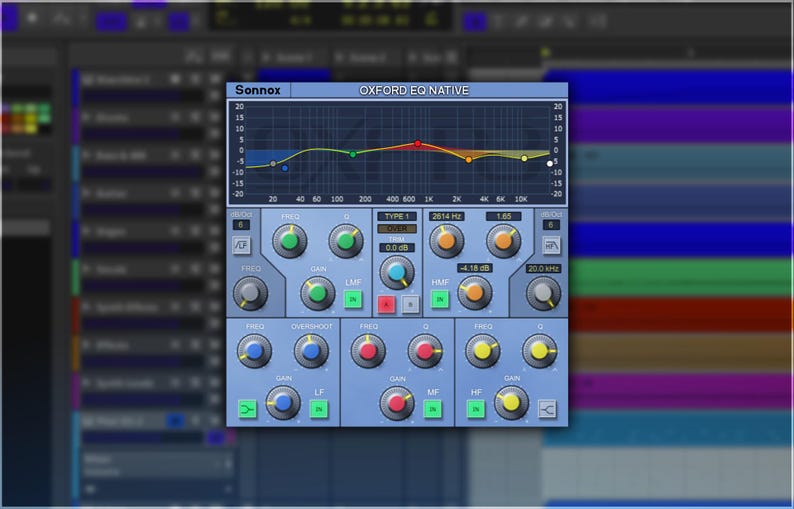
Task: Click the green LMF Q knob
Action: (346, 241)
